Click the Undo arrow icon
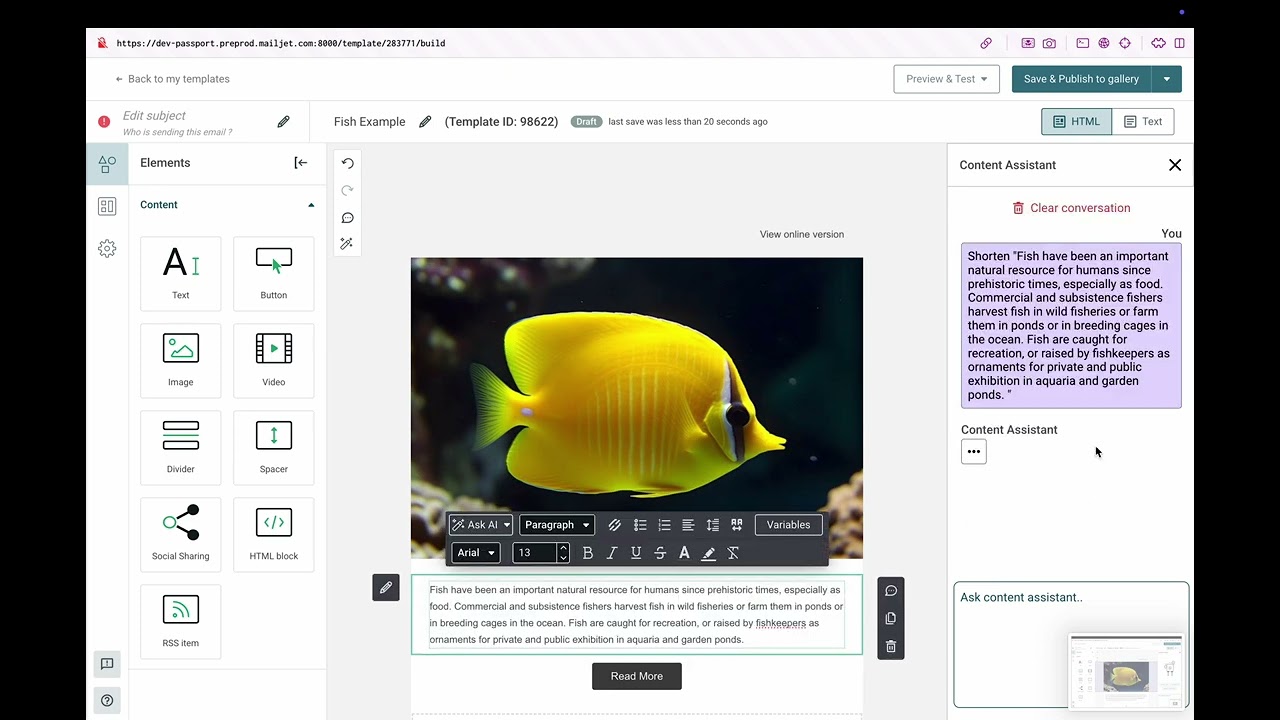Screen dimensions: 1280x720 tap(347, 163)
